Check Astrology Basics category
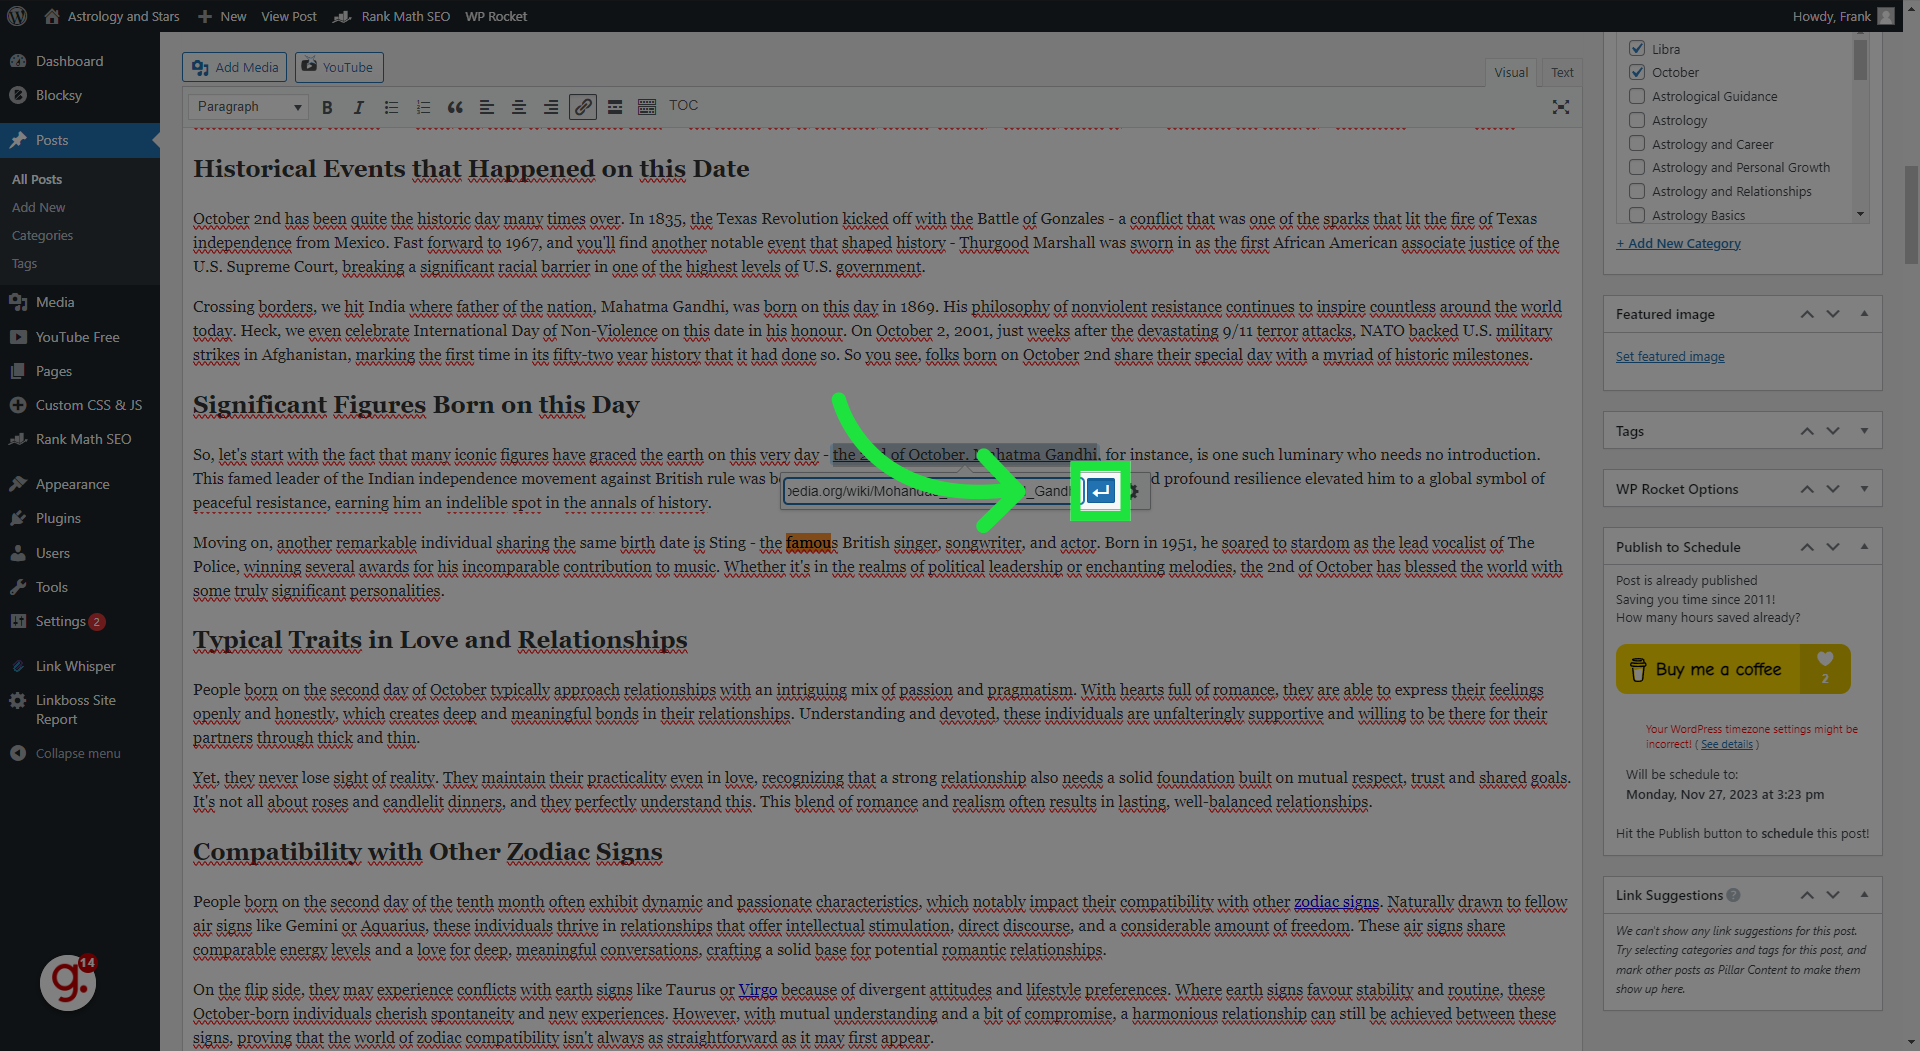The height and width of the screenshot is (1051, 1920). pos(1637,215)
